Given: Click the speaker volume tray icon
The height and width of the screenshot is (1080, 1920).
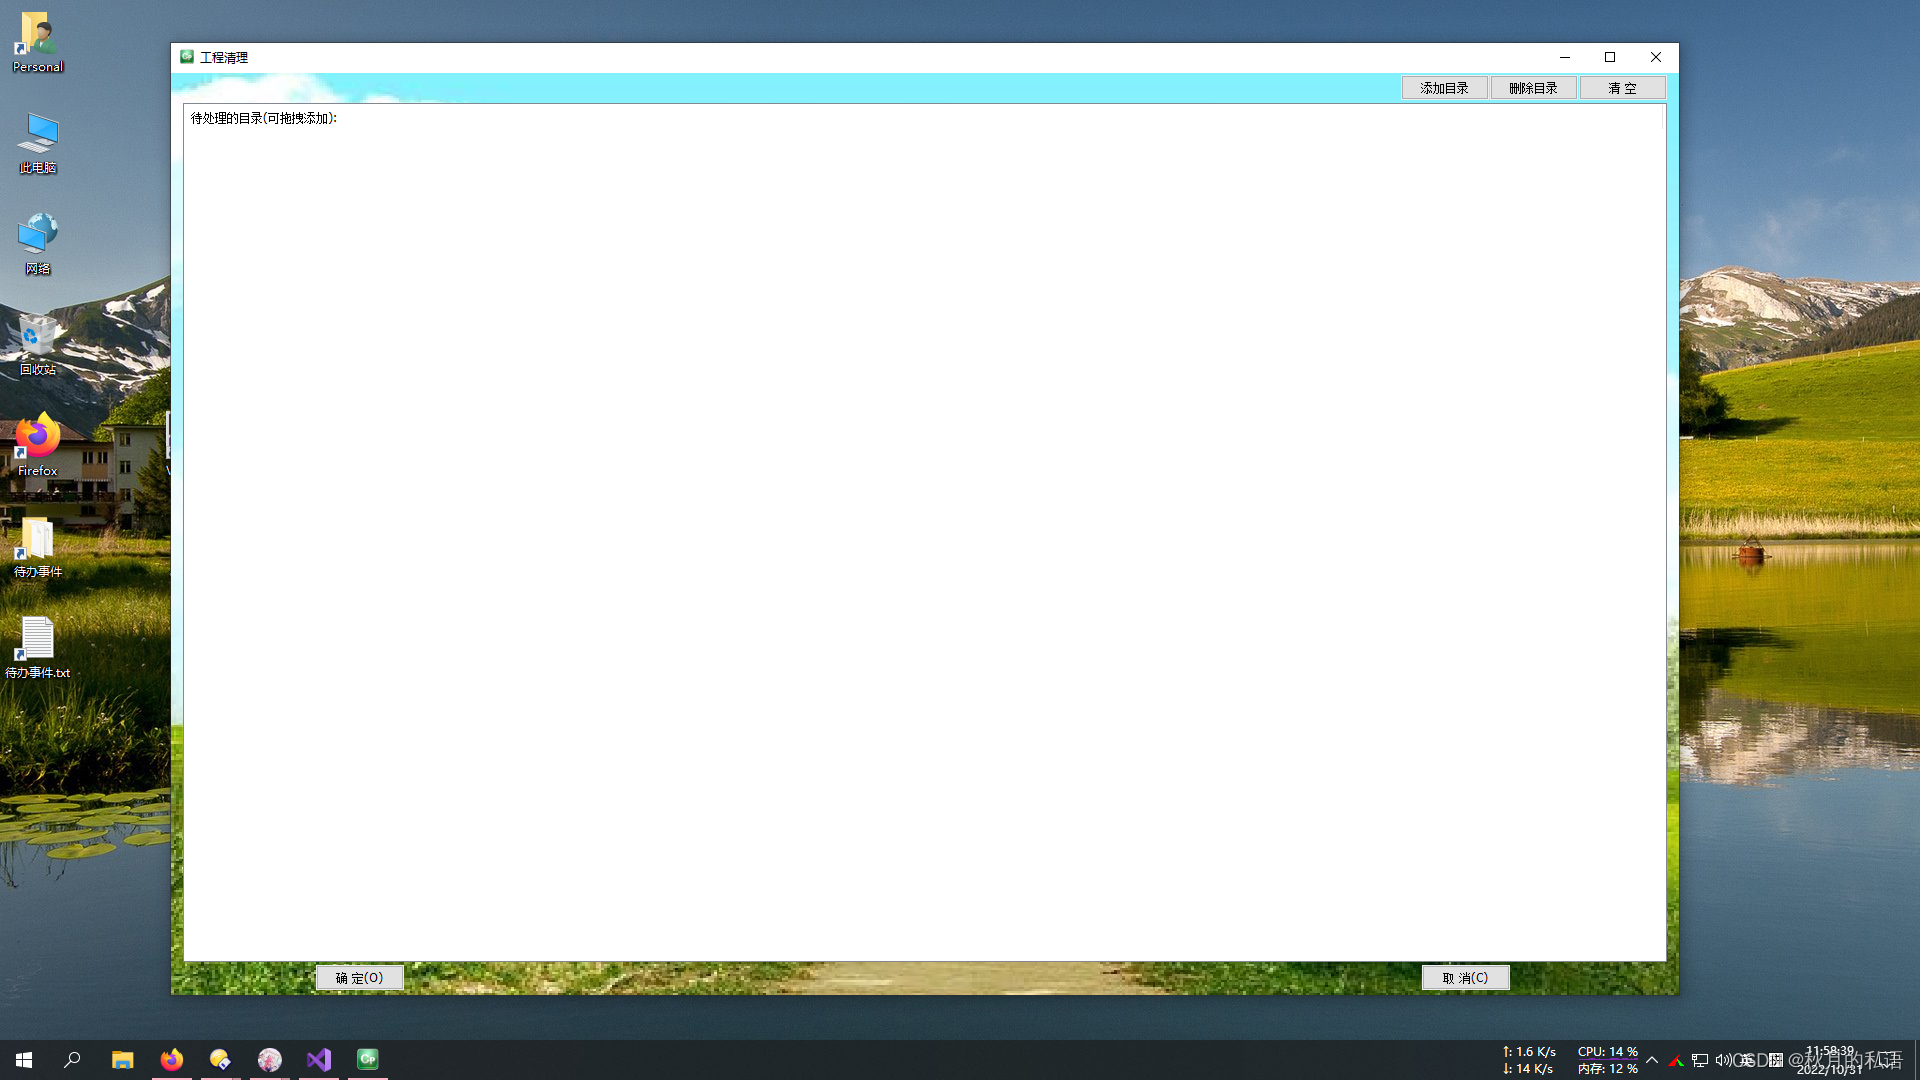Looking at the screenshot, I should [1722, 1060].
